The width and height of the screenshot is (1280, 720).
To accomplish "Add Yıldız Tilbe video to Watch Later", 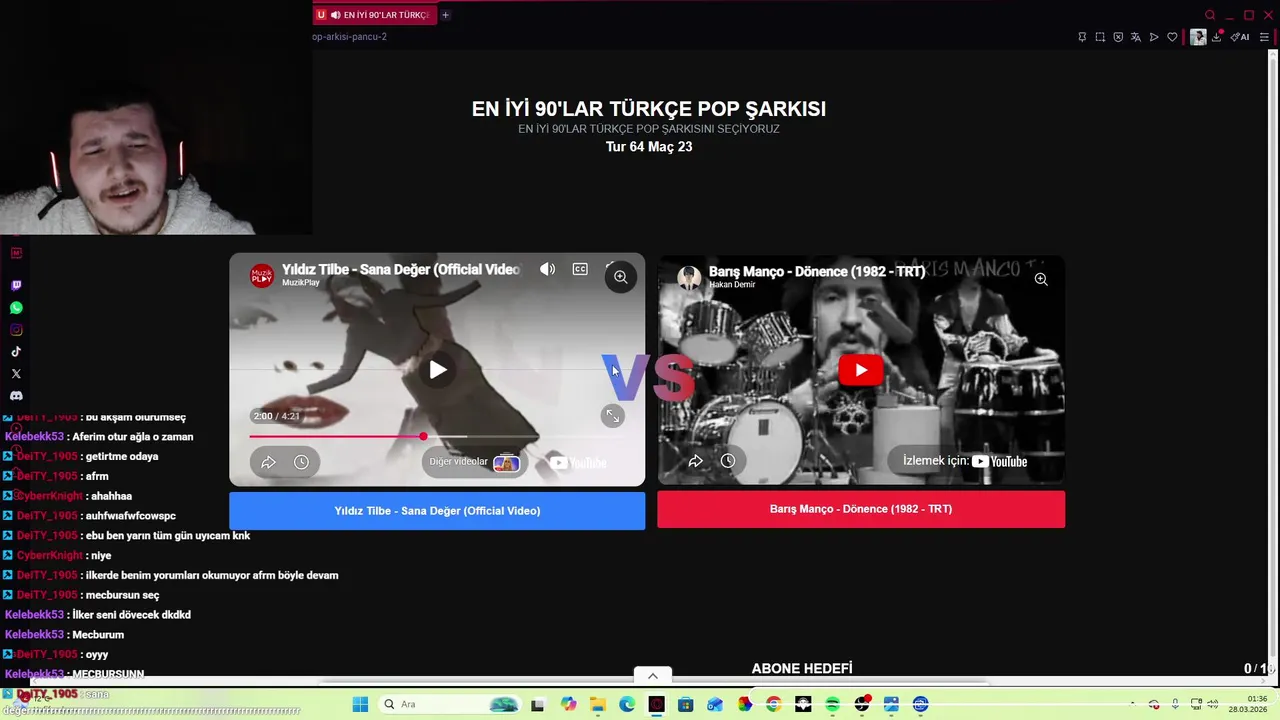I will (x=301, y=462).
